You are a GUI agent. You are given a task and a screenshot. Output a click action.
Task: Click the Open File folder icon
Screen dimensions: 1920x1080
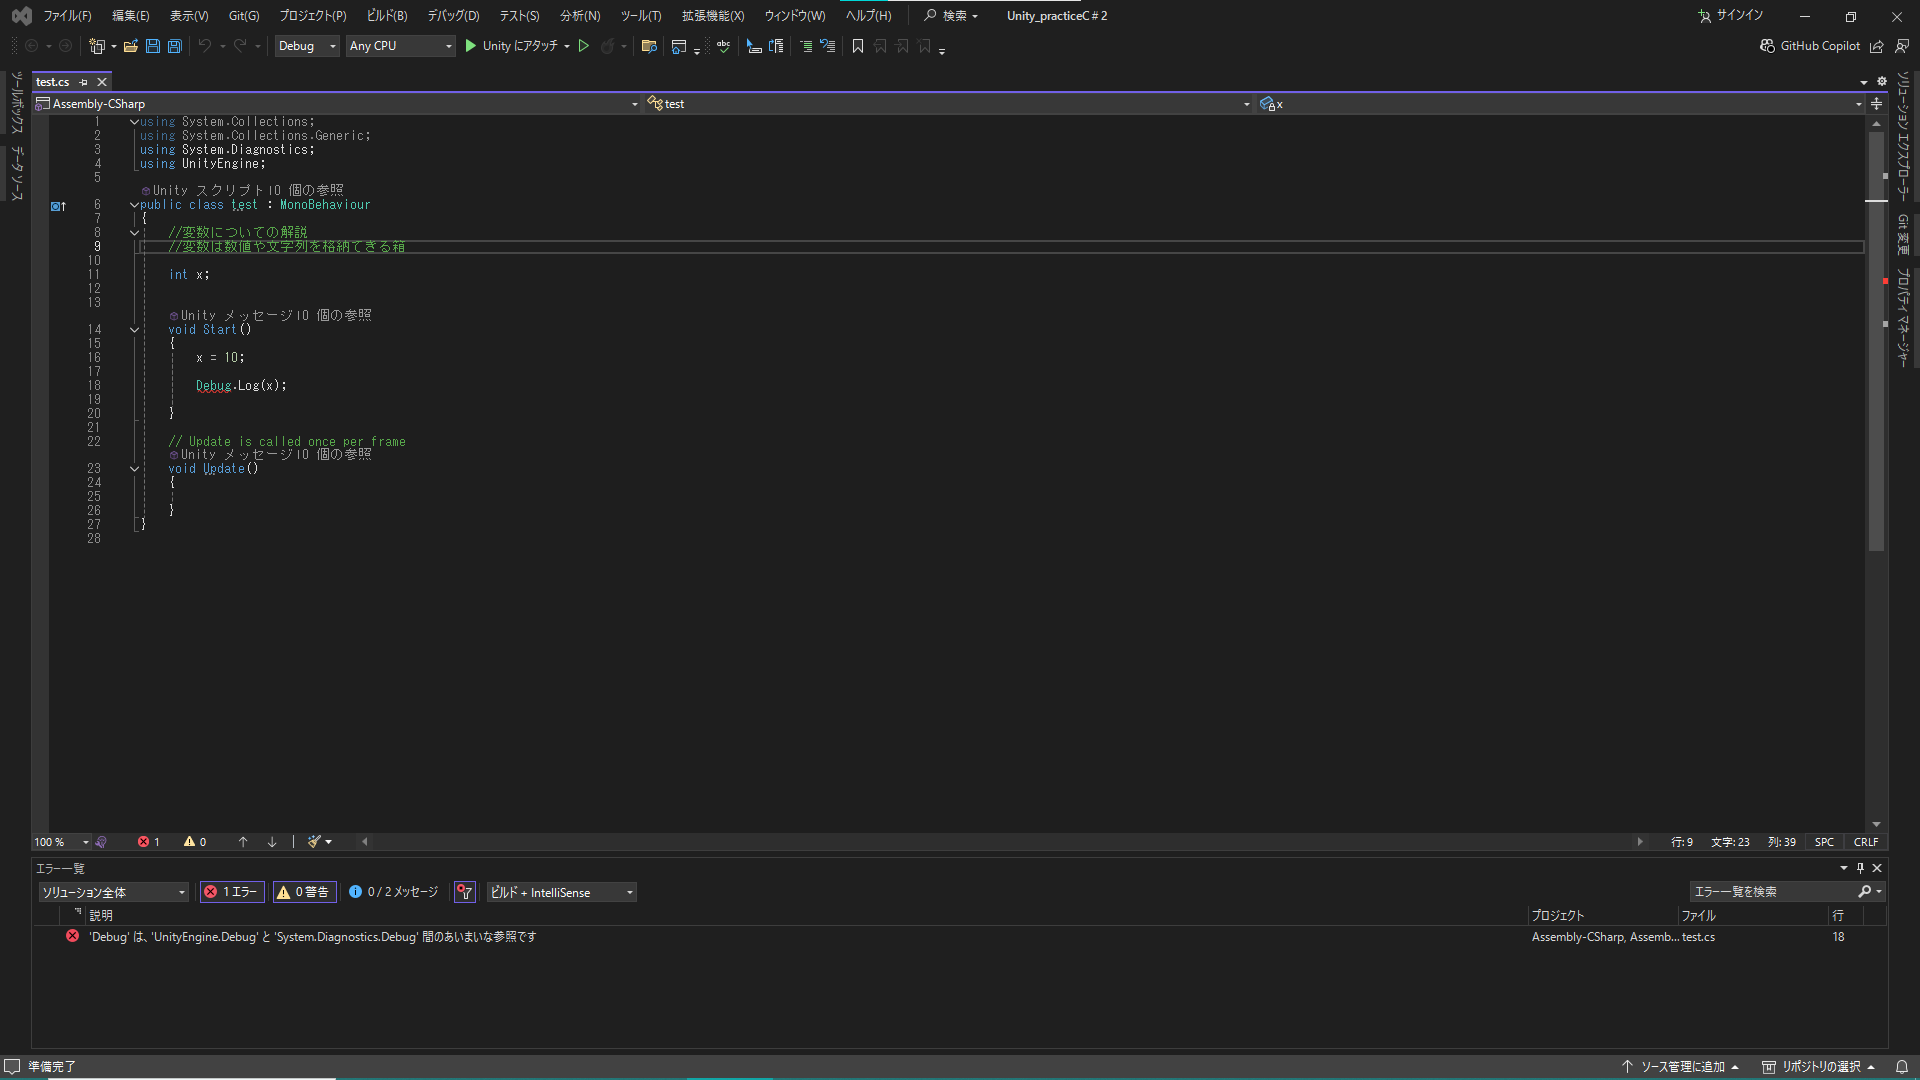point(130,46)
